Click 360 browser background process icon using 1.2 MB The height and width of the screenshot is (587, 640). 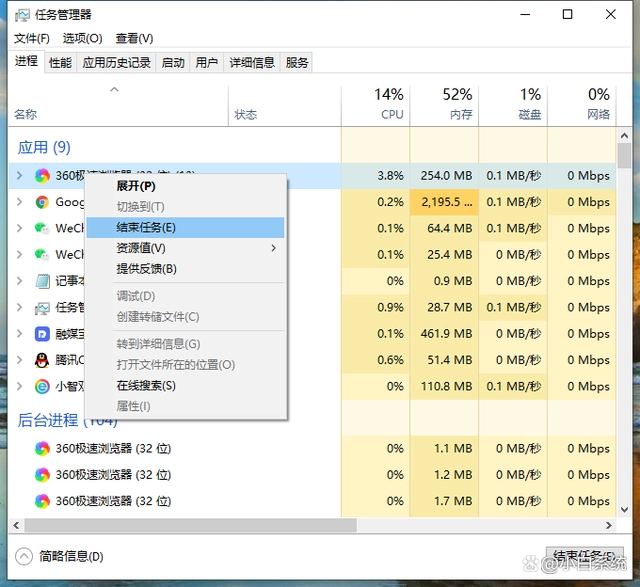coord(42,475)
